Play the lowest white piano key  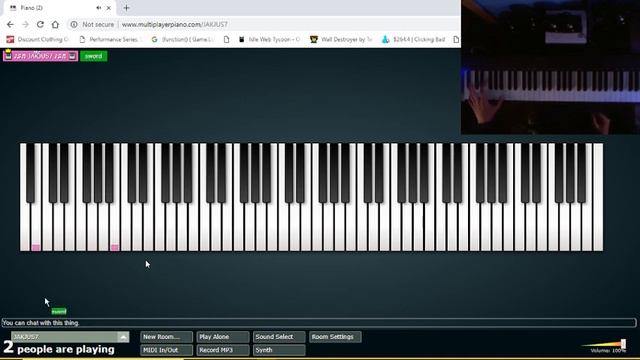point(24,229)
